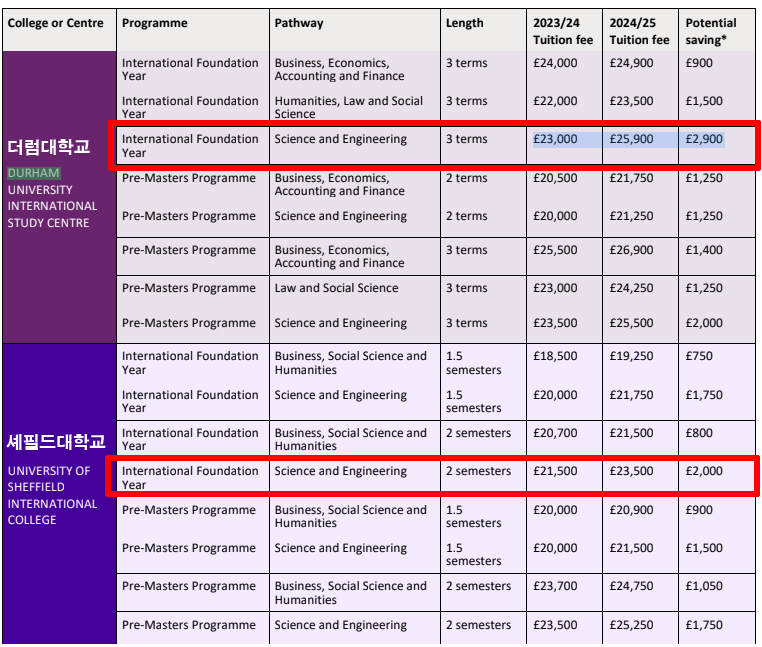Click £1,750 saving in £25,250 row
Image resolution: width=762 pixels, height=647 pixels.
tap(704, 625)
